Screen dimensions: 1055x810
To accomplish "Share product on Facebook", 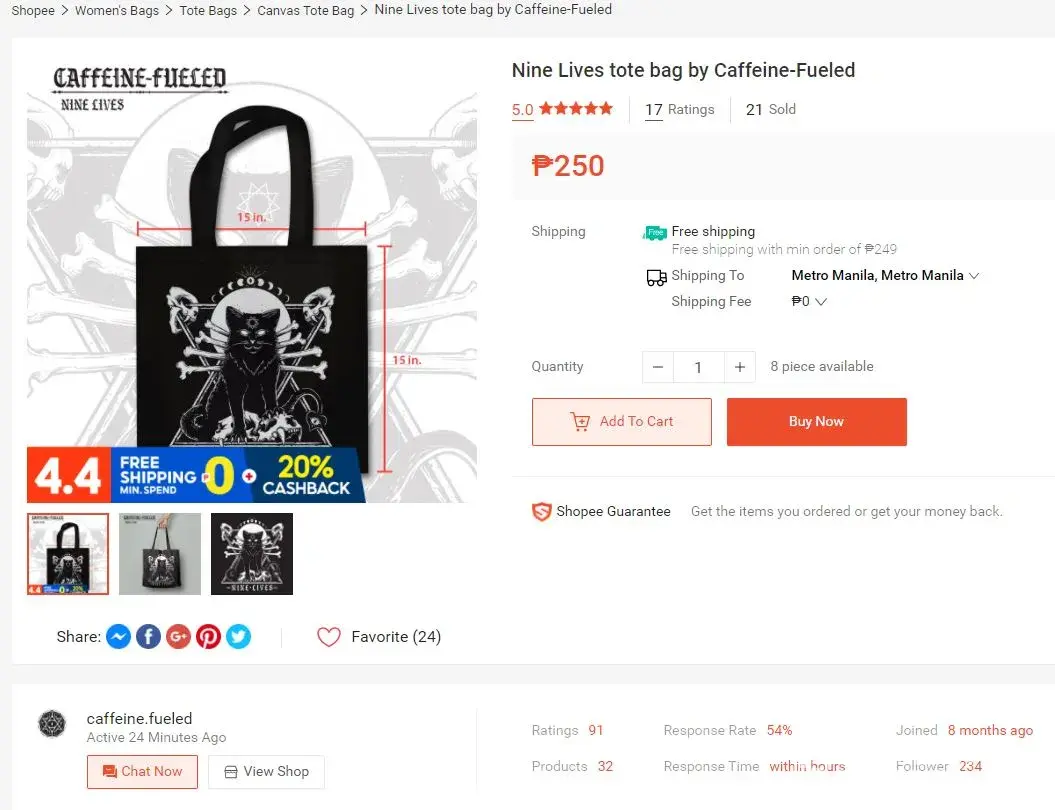I will (x=148, y=636).
